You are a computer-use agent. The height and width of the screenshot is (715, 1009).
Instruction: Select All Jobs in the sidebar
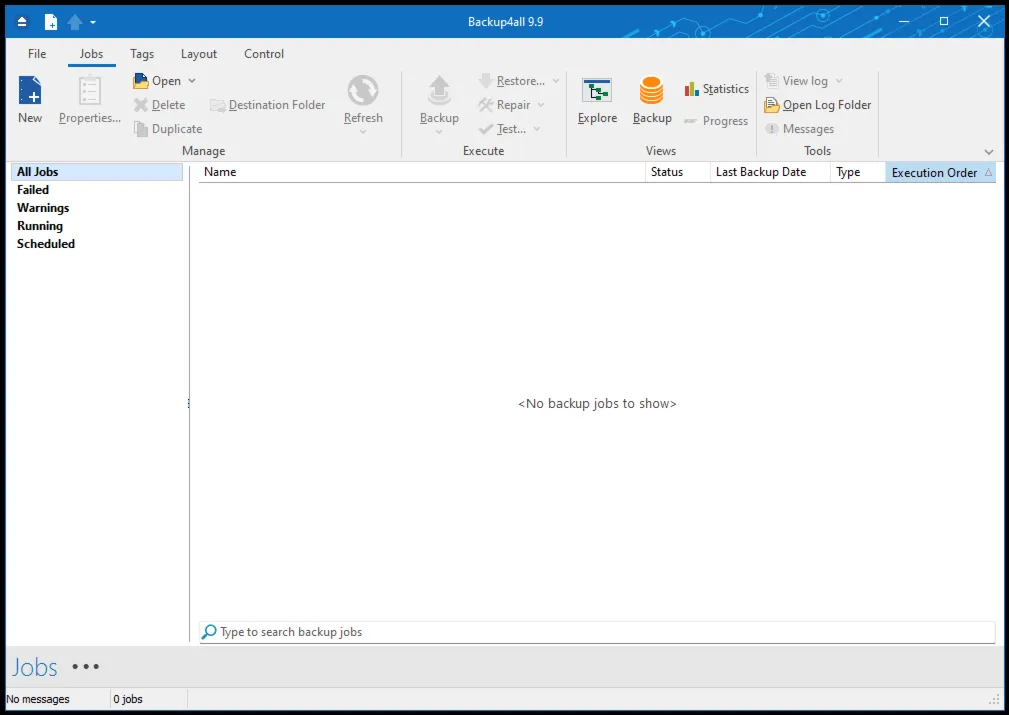(x=97, y=172)
